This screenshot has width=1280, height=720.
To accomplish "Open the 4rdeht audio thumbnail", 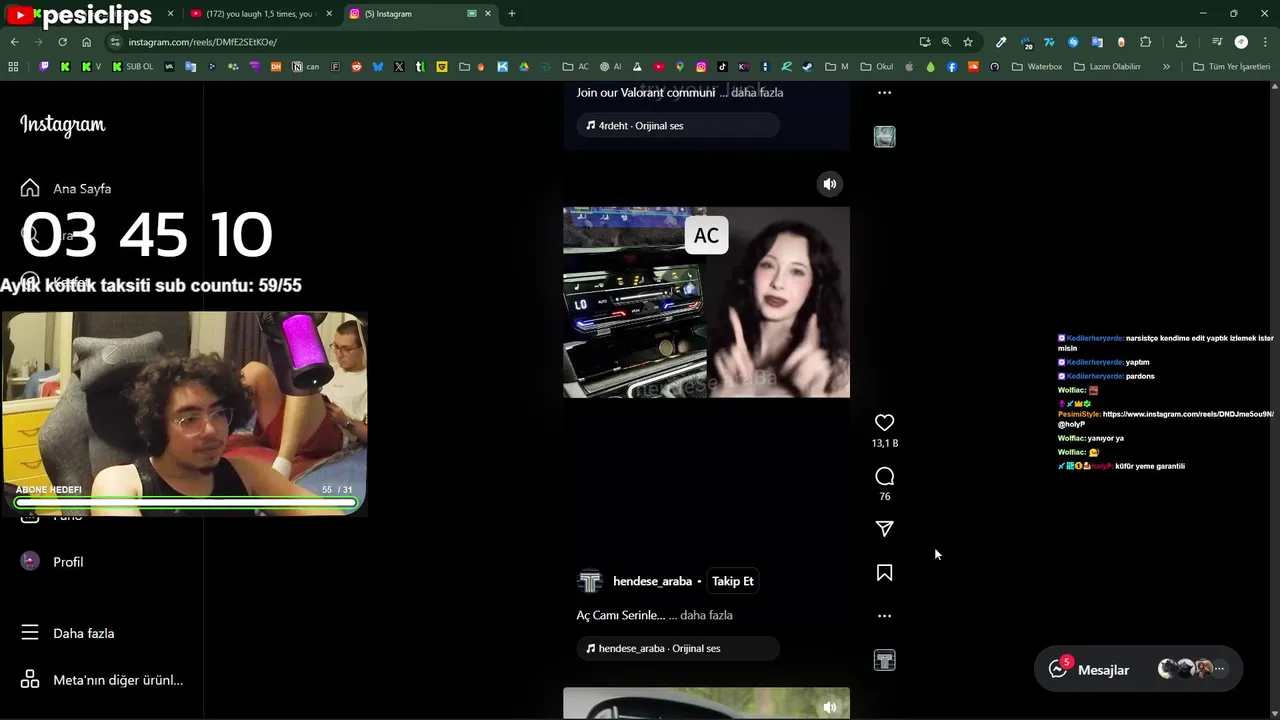I will pos(884,137).
